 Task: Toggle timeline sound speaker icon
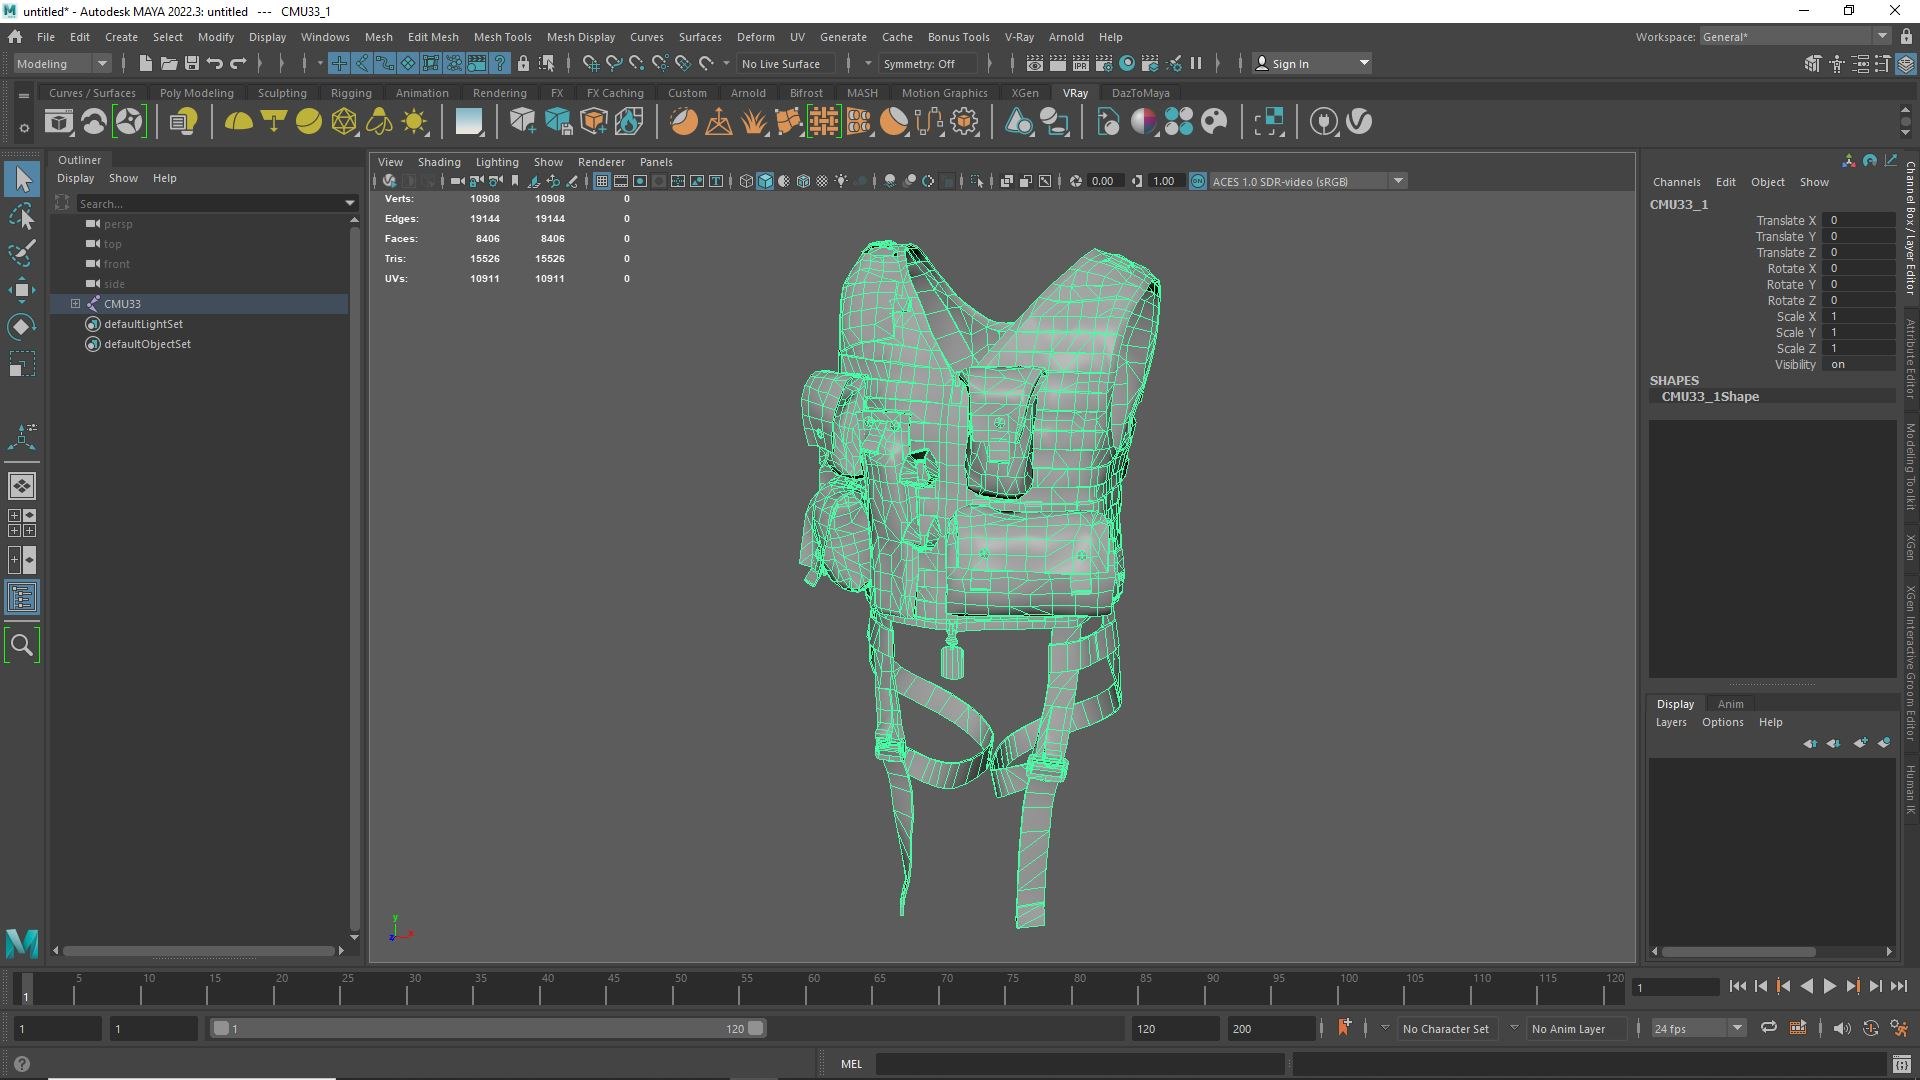coord(1842,1028)
